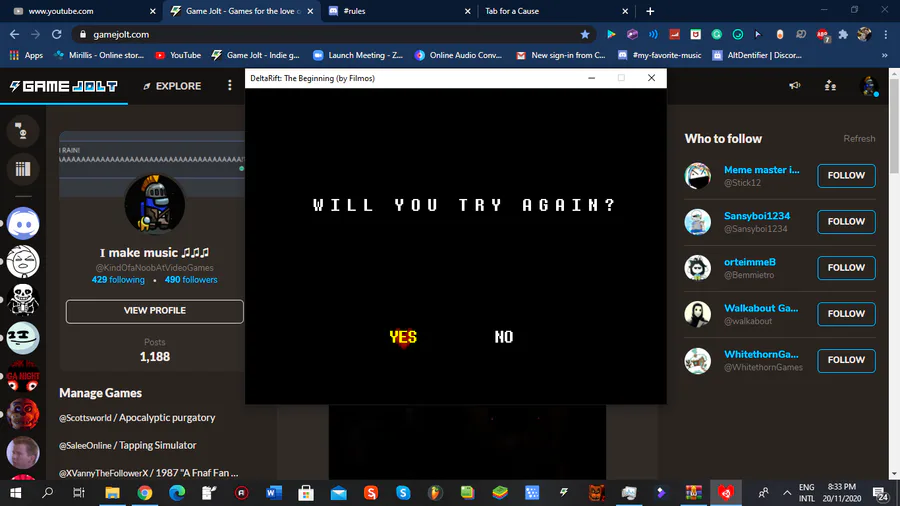This screenshot has height=506, width=900.
Task: Open the user avatar menu in header
Action: [x=869, y=86]
